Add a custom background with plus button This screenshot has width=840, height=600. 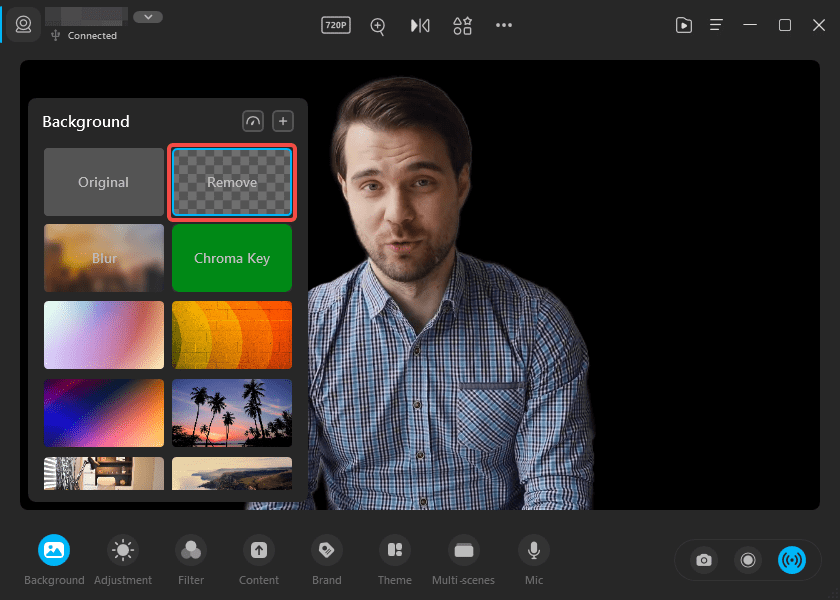click(x=282, y=120)
